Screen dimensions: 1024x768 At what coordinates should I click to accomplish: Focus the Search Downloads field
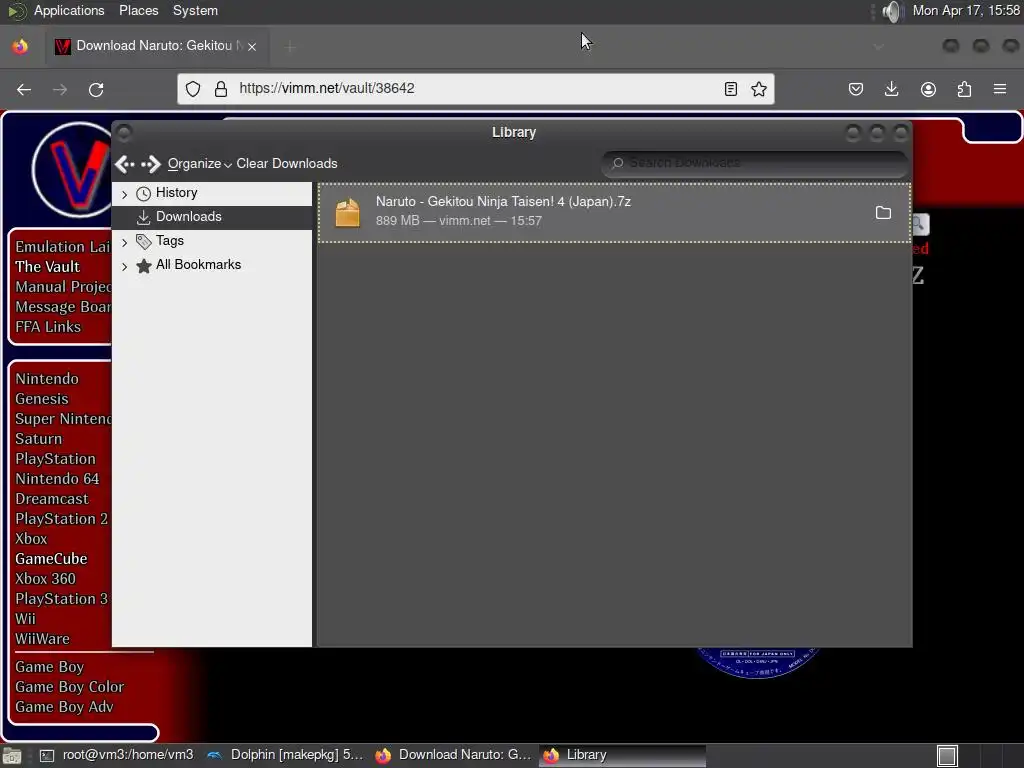[754, 163]
